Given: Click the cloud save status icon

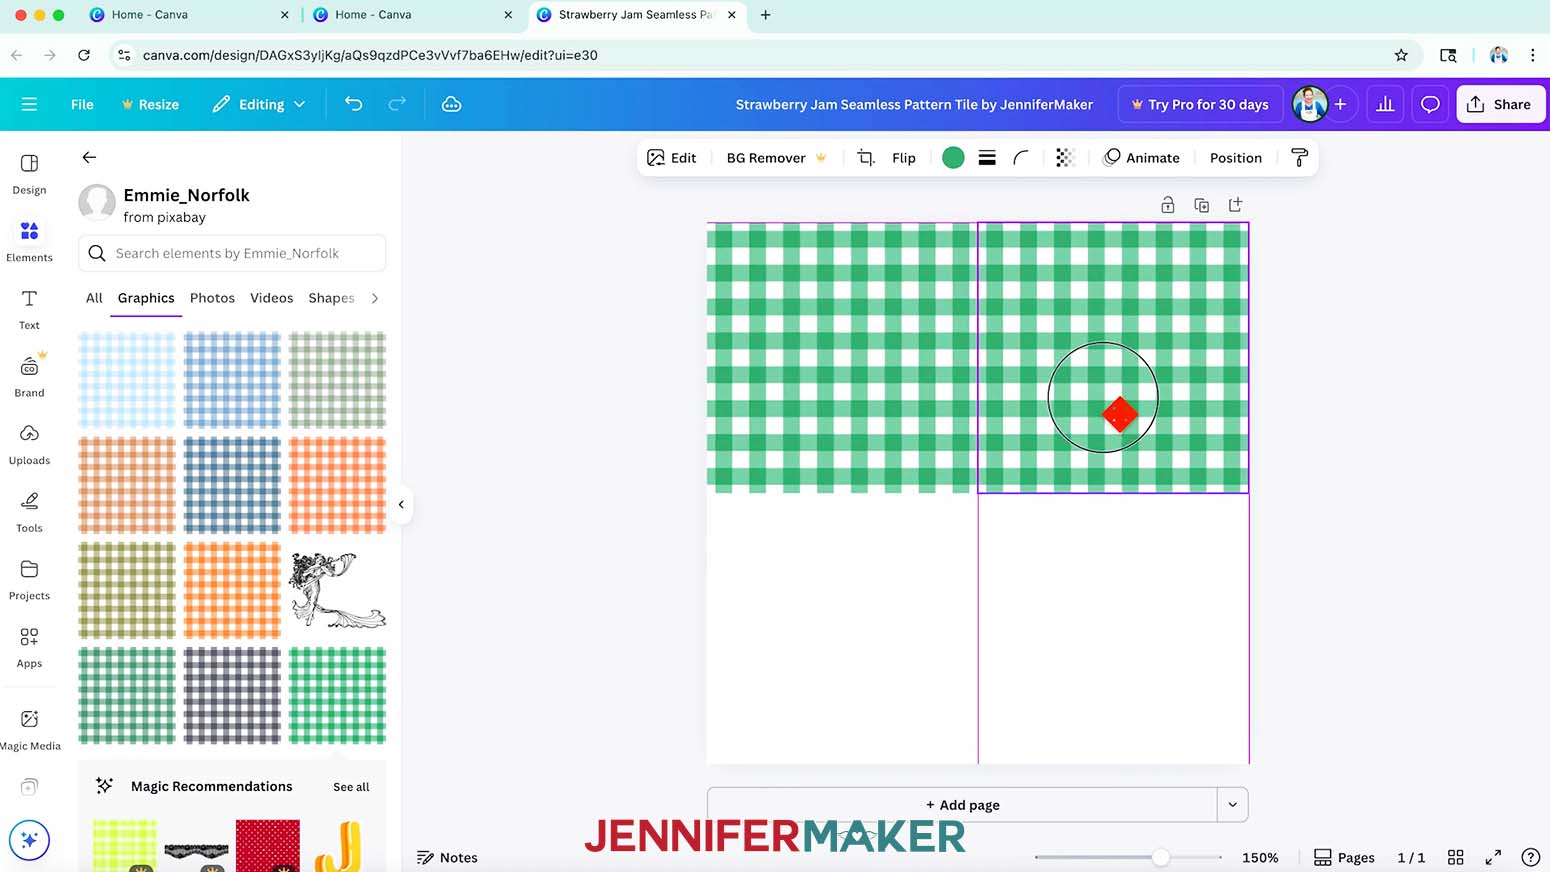Looking at the screenshot, I should (x=452, y=104).
